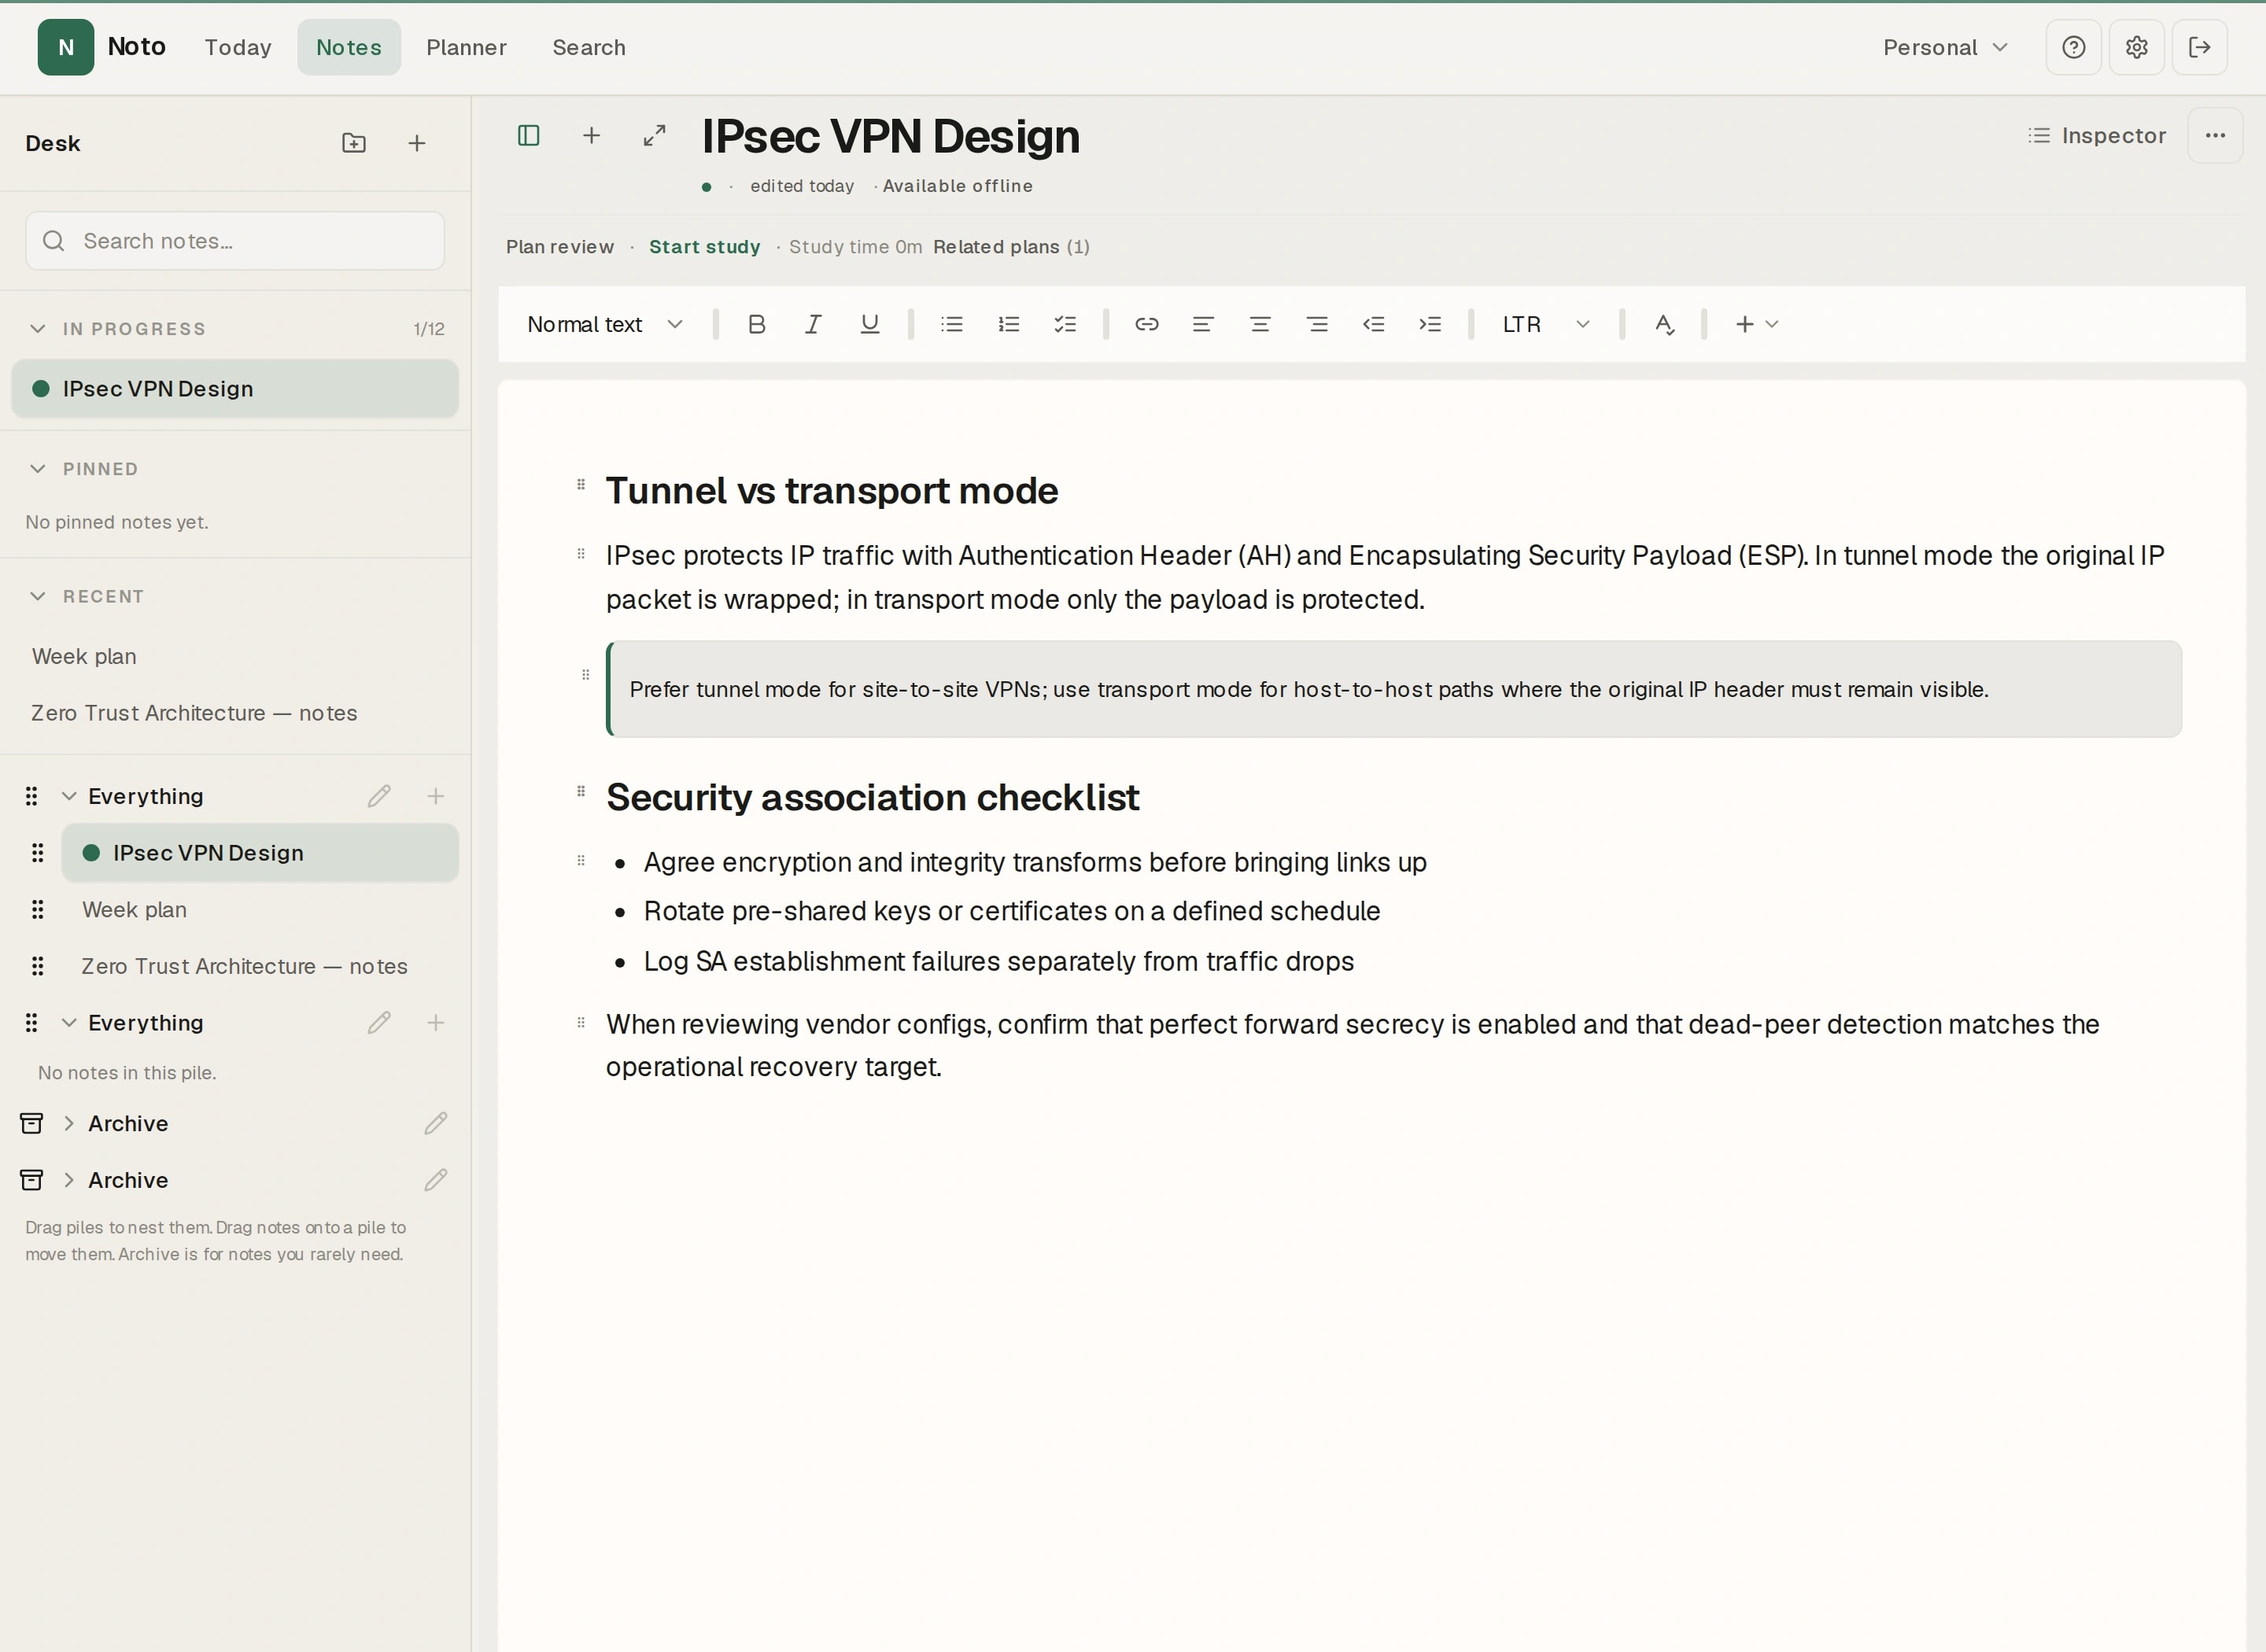Open the Planner tab
The height and width of the screenshot is (1652, 2266).
[x=466, y=47]
